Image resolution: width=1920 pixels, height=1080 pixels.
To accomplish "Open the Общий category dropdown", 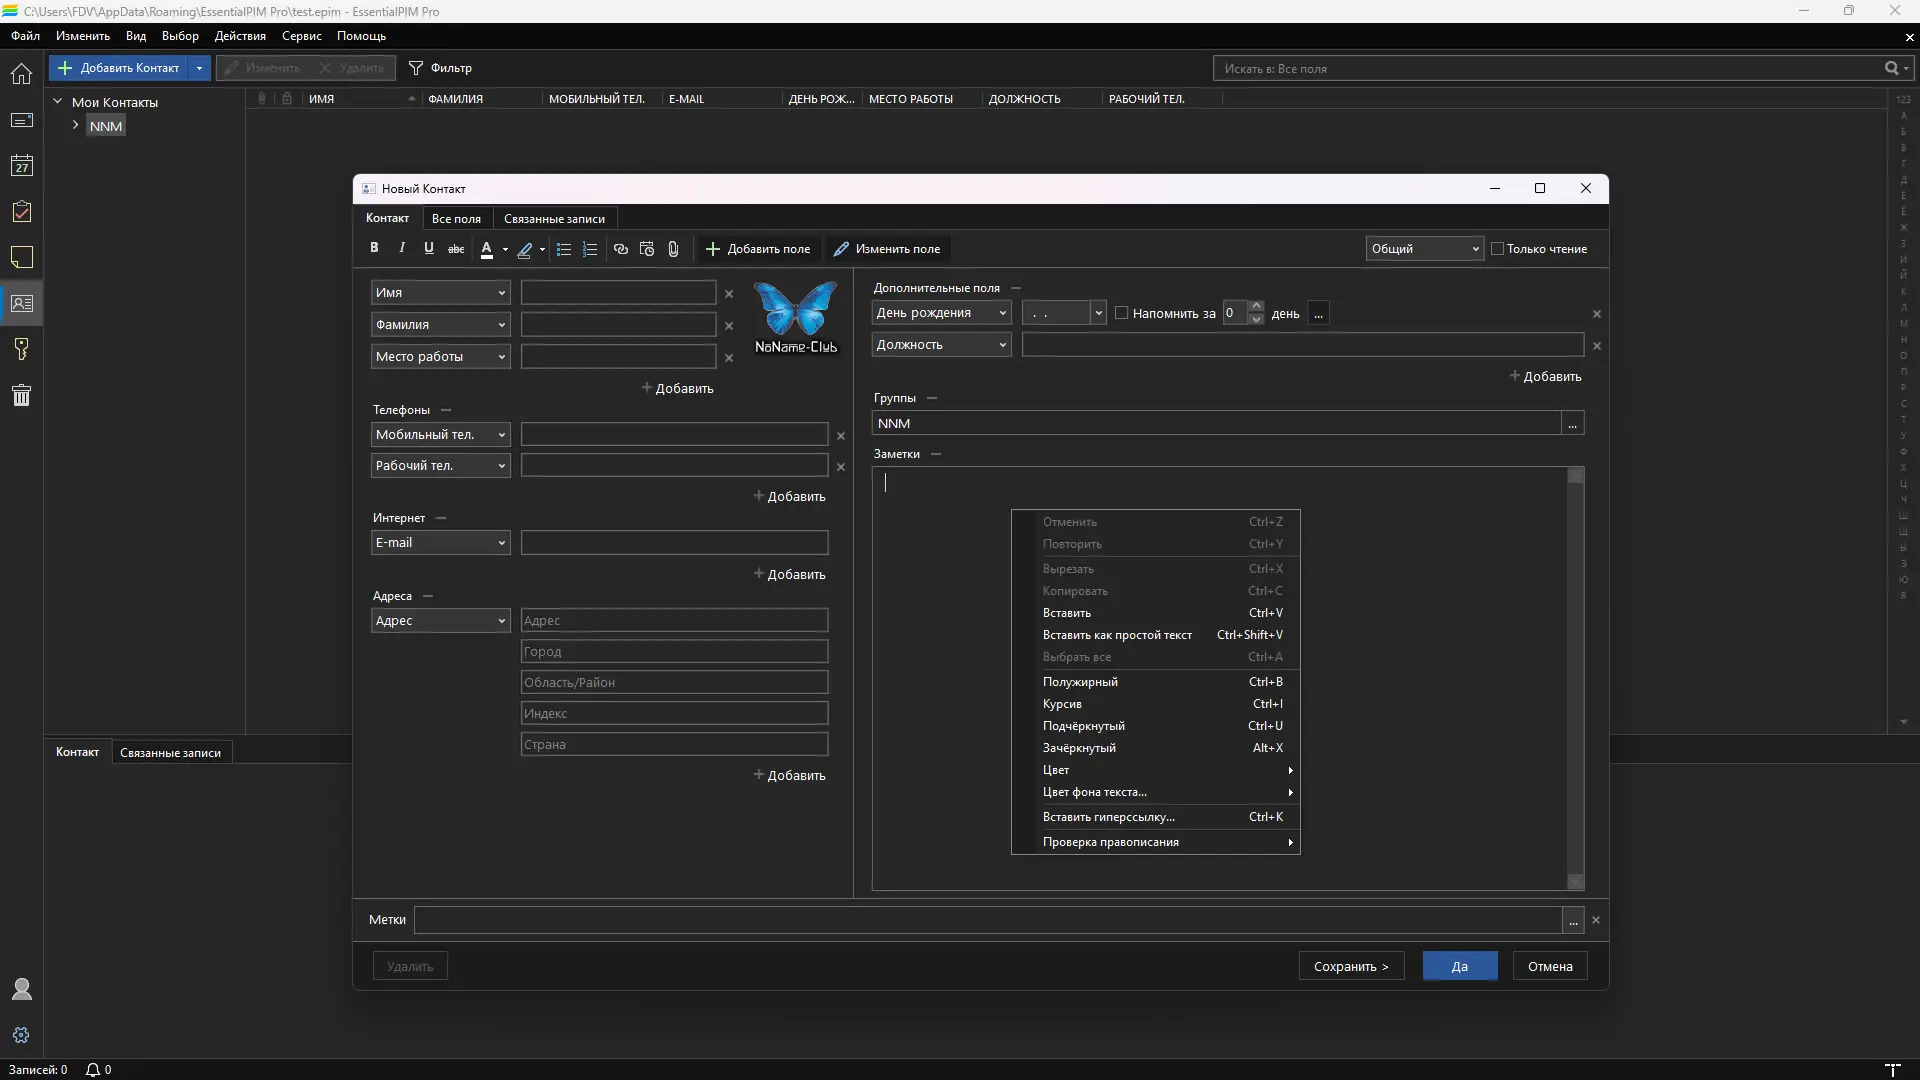I will 1424,249.
